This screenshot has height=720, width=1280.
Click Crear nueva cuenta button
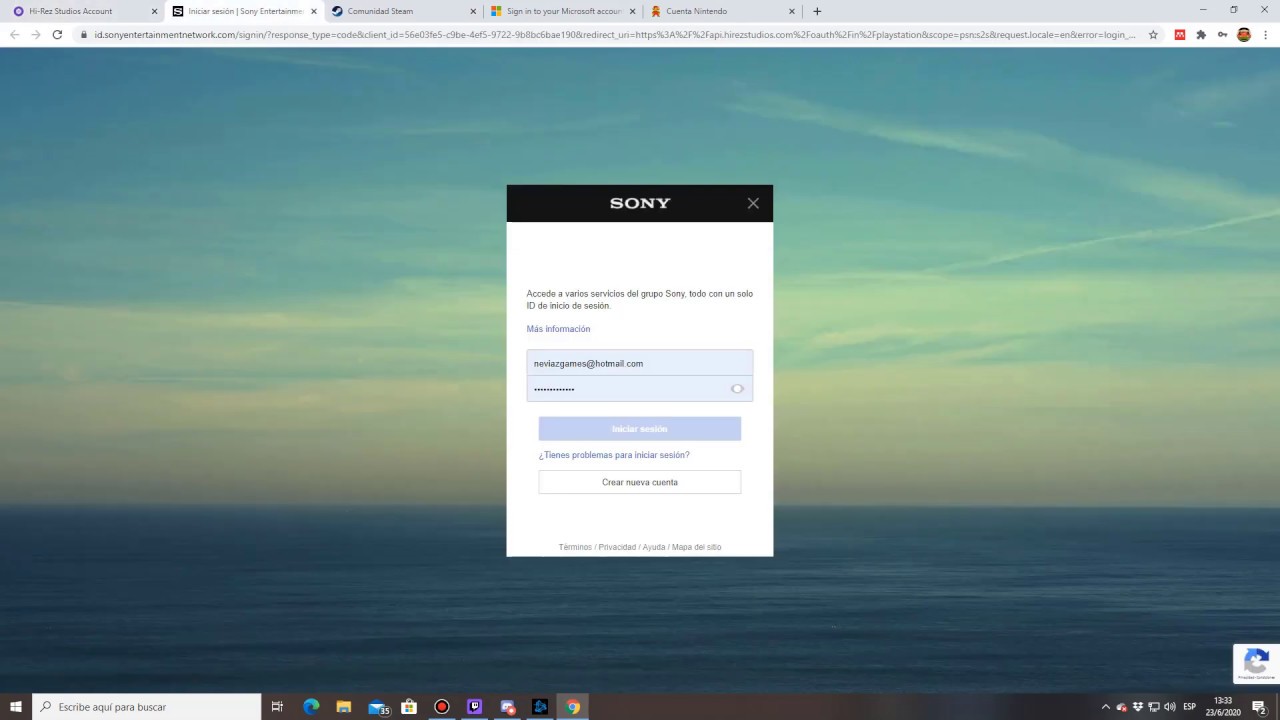639,482
